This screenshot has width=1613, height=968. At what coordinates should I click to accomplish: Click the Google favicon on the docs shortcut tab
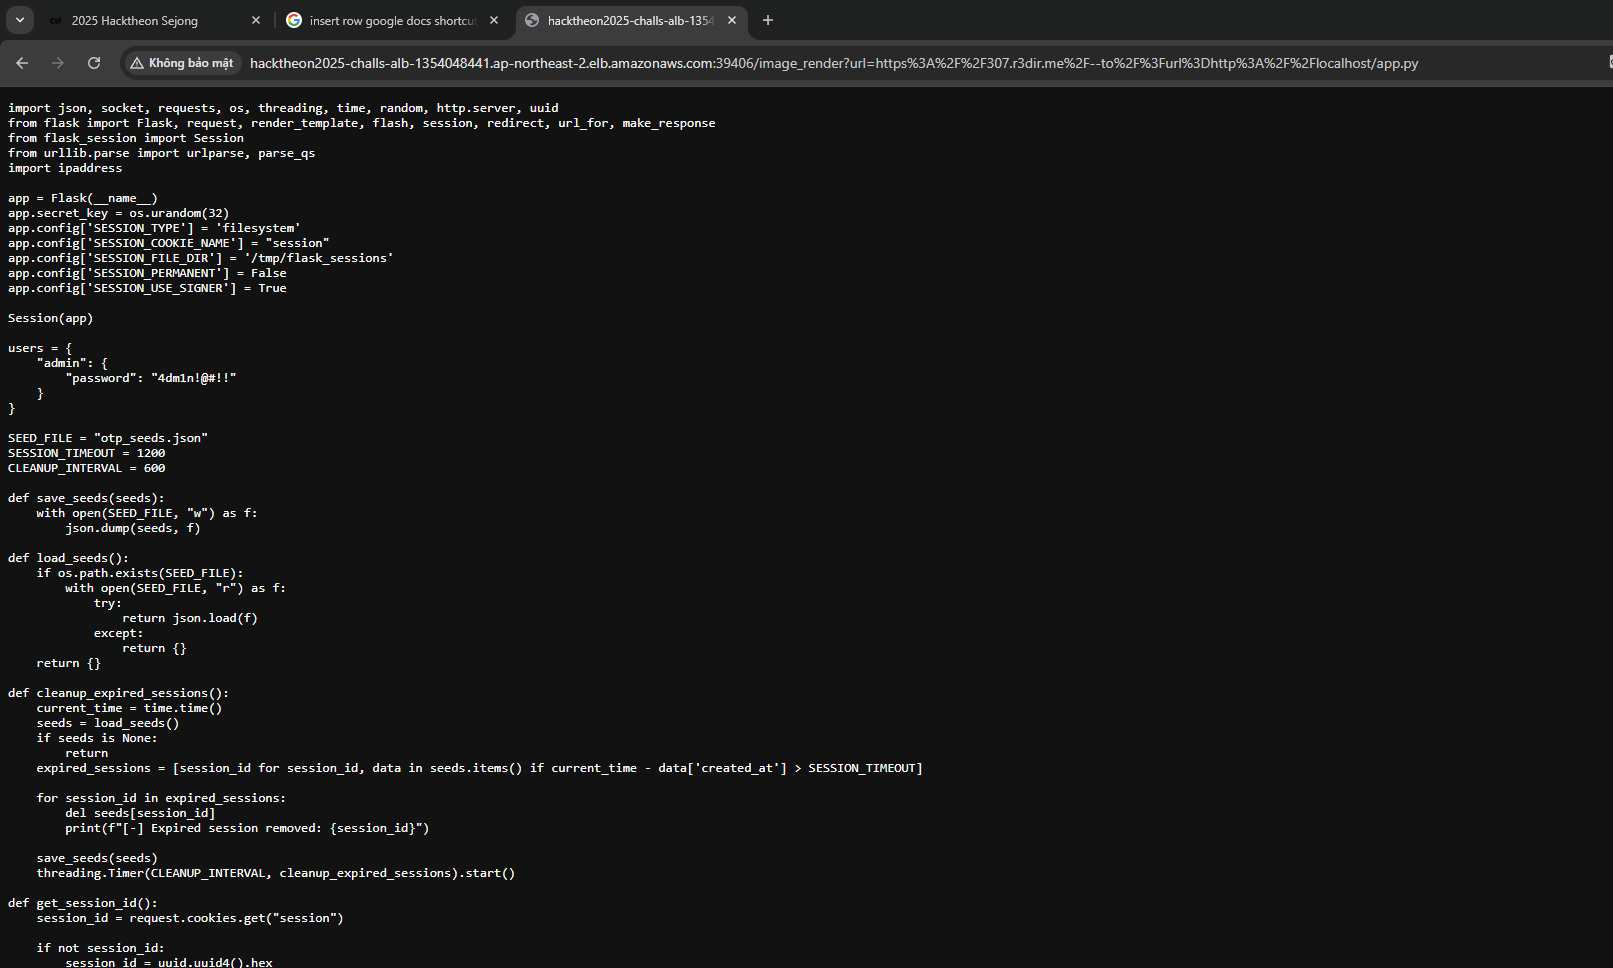(294, 20)
